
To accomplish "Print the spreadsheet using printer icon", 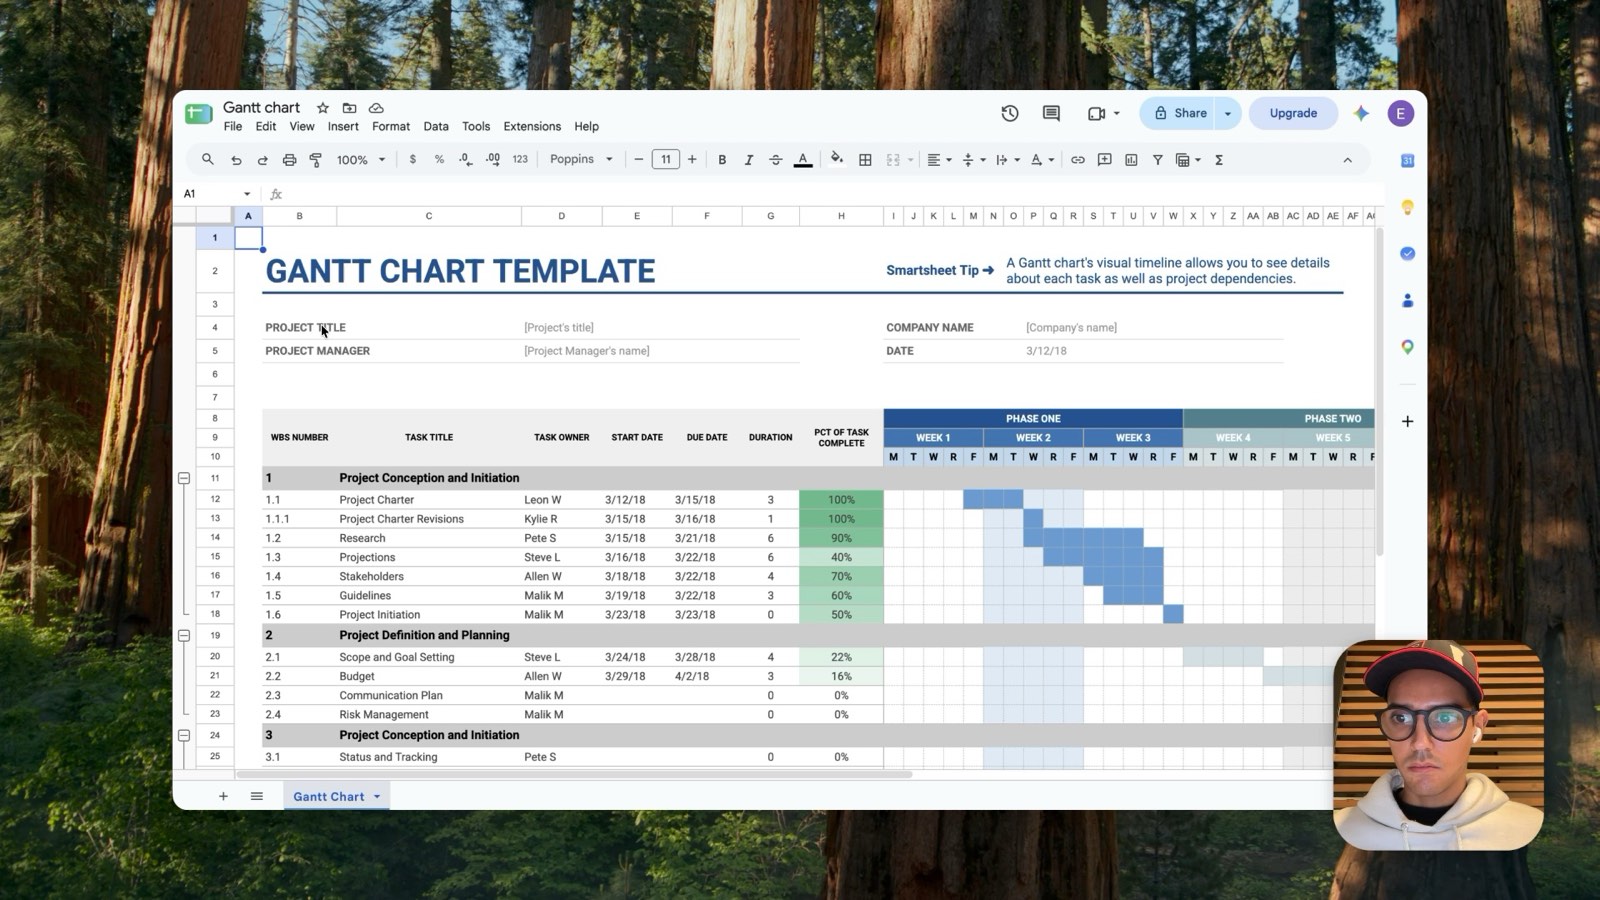I will (x=289, y=160).
